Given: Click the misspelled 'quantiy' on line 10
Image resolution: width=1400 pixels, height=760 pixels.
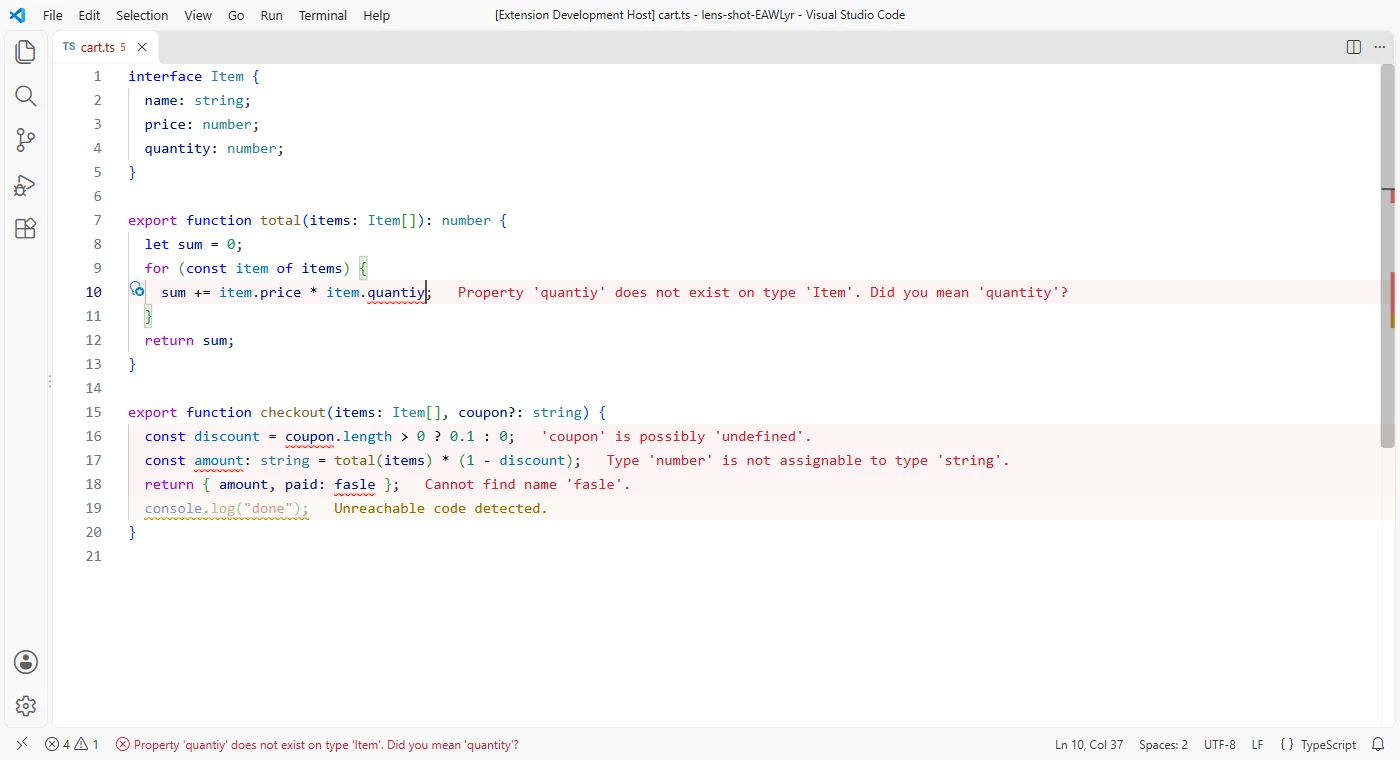Looking at the screenshot, I should (x=396, y=292).
